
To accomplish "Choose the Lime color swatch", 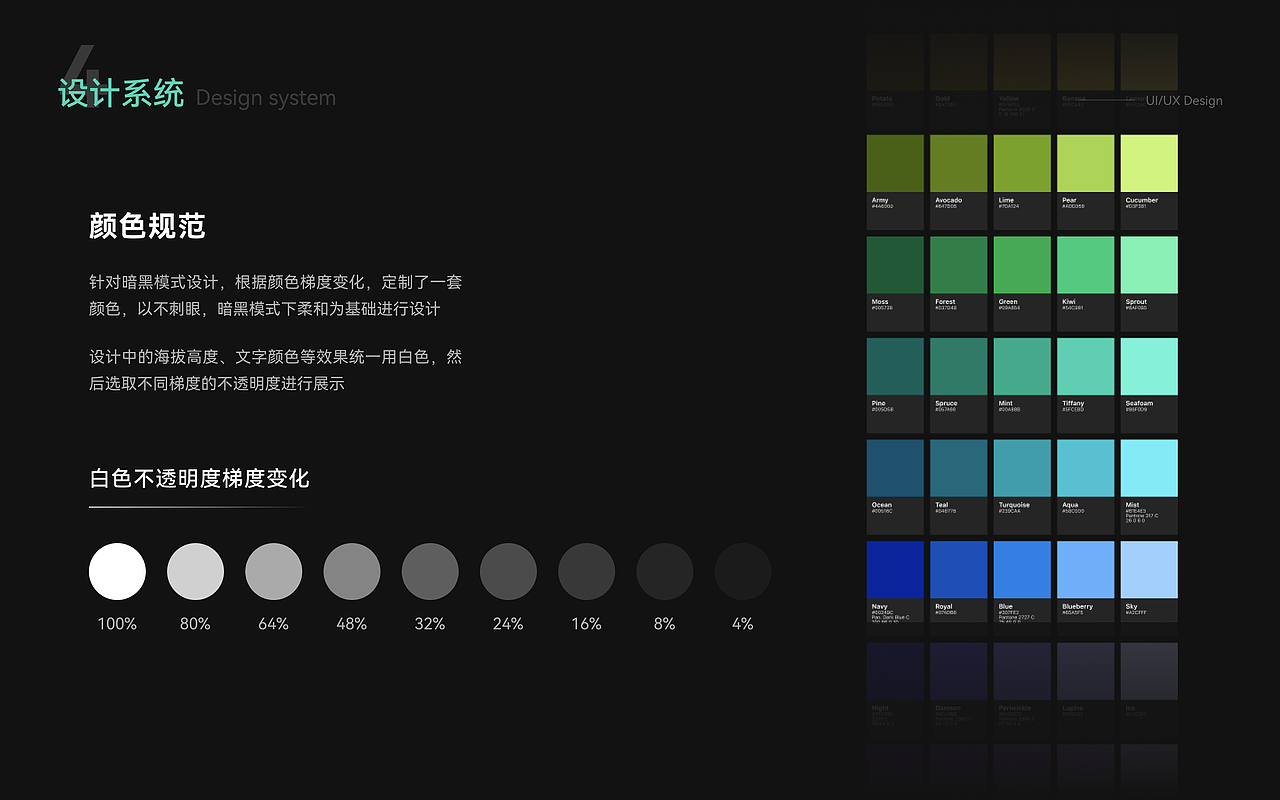I will (x=1022, y=163).
